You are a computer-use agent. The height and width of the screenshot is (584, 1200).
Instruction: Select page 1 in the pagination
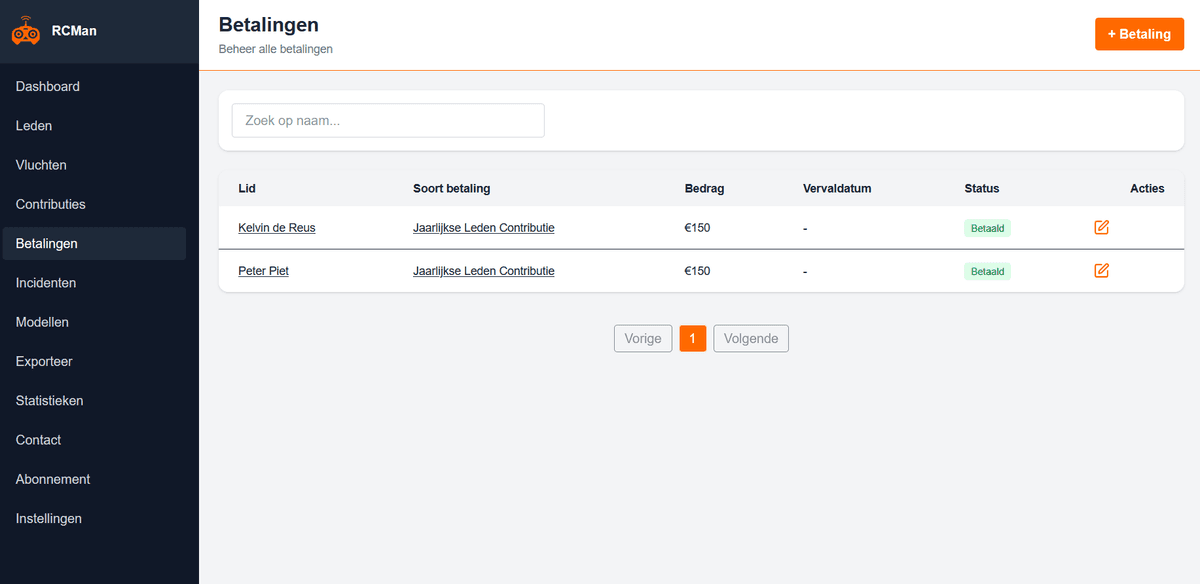(x=692, y=338)
